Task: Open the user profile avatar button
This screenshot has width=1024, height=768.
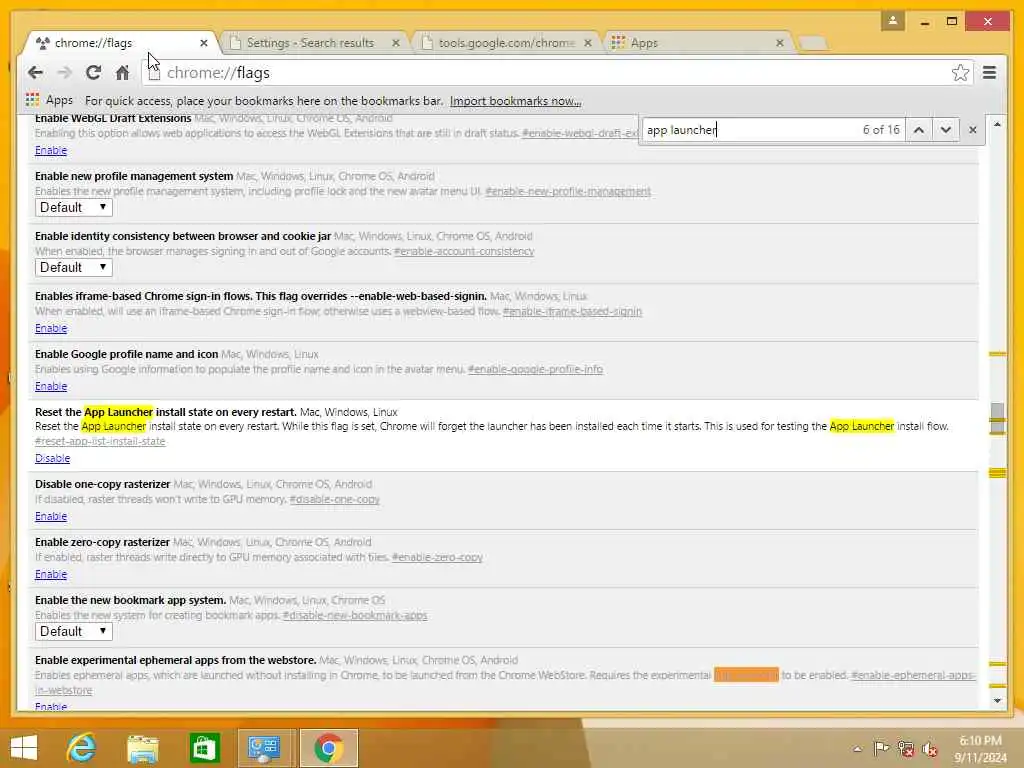Action: point(893,21)
